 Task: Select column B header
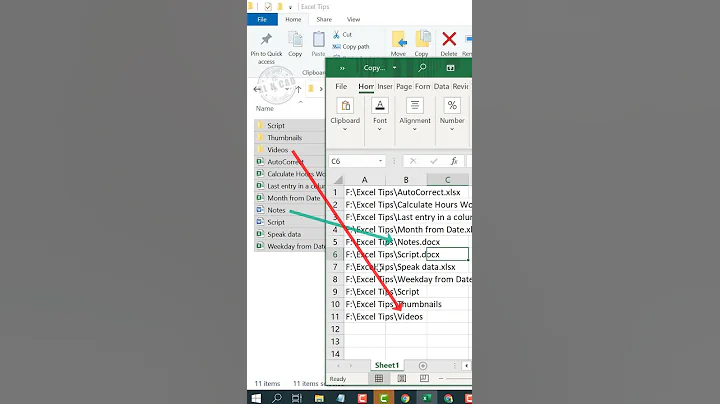406,180
